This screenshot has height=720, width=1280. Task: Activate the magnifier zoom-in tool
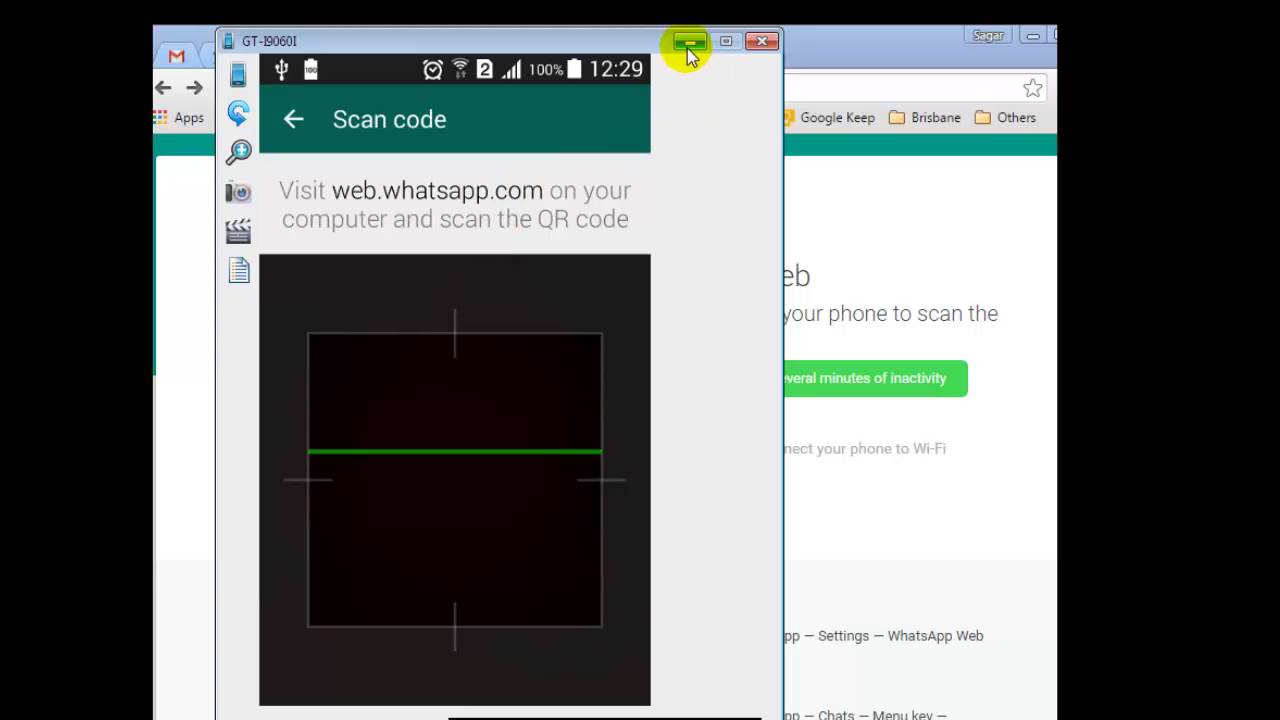pos(238,152)
